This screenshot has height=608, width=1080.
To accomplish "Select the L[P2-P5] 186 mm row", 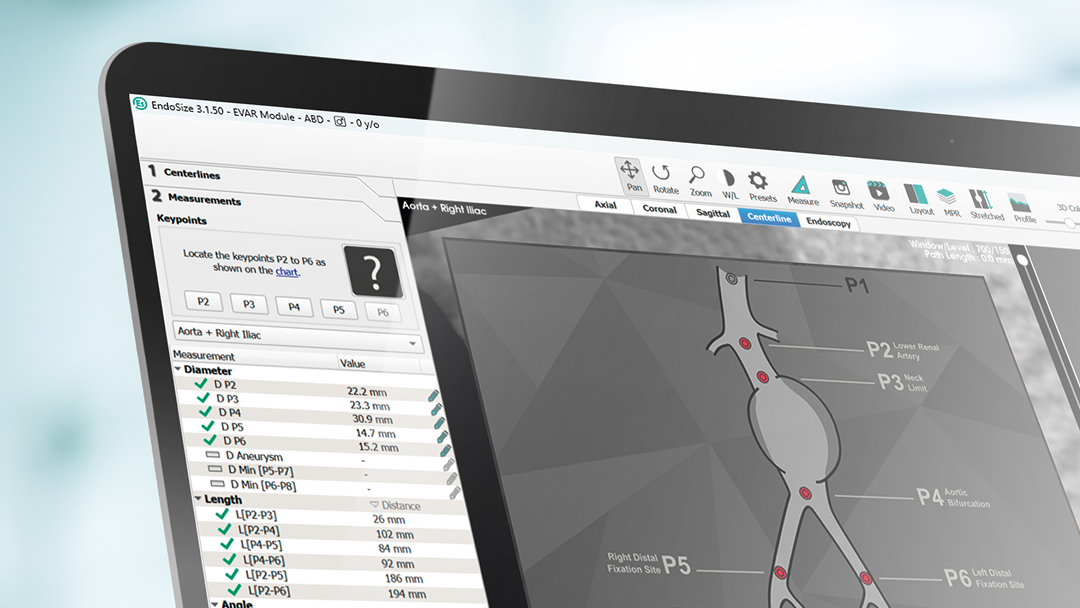I will [346, 577].
